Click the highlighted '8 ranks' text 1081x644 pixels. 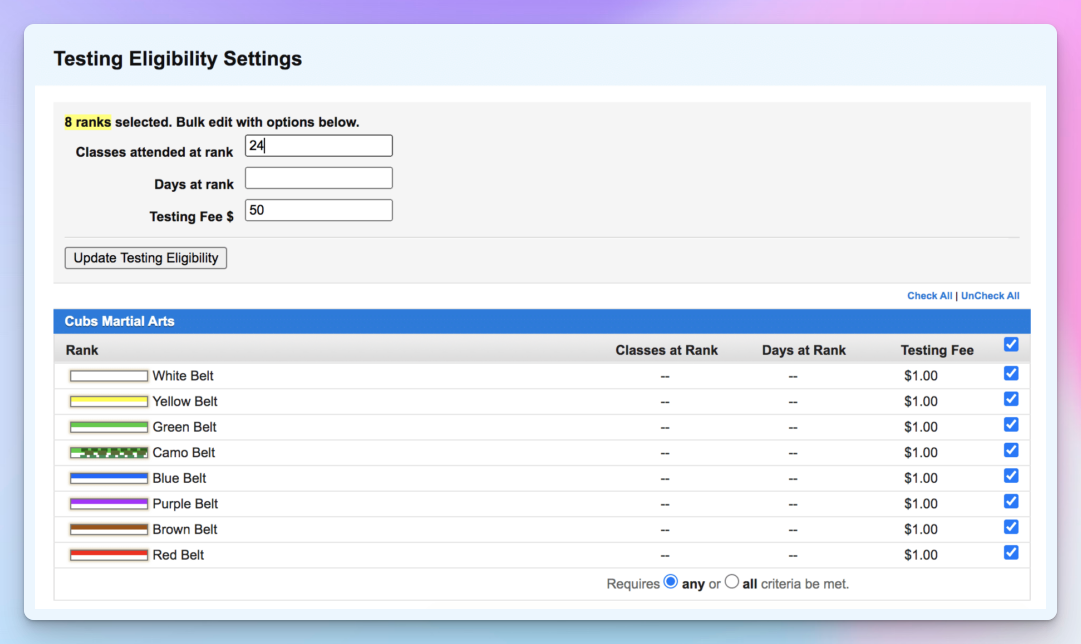[x=88, y=122]
